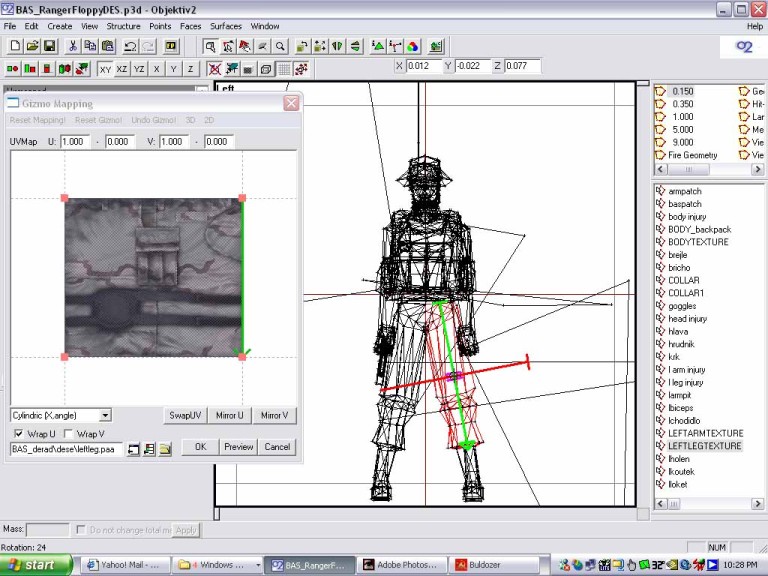Click the Undo arrow toolbar icon
This screenshot has height=576, width=768.
130,46
